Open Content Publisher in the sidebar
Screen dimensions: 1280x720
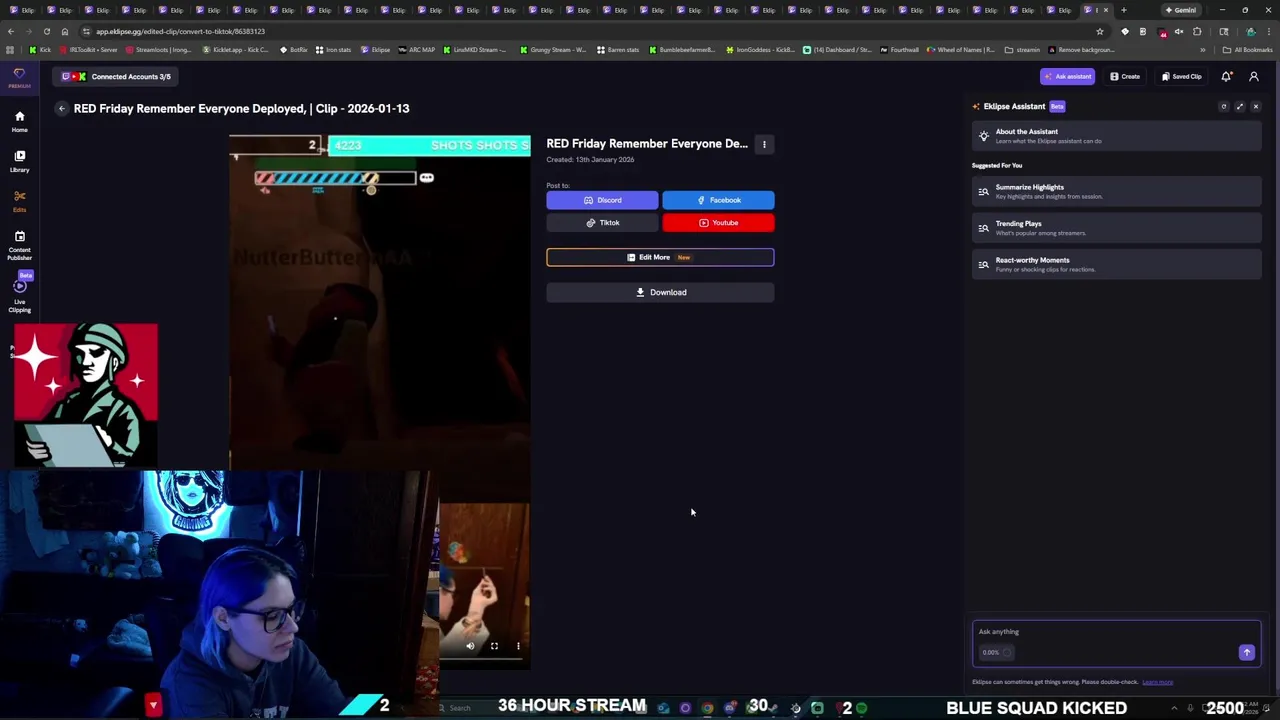(19, 245)
